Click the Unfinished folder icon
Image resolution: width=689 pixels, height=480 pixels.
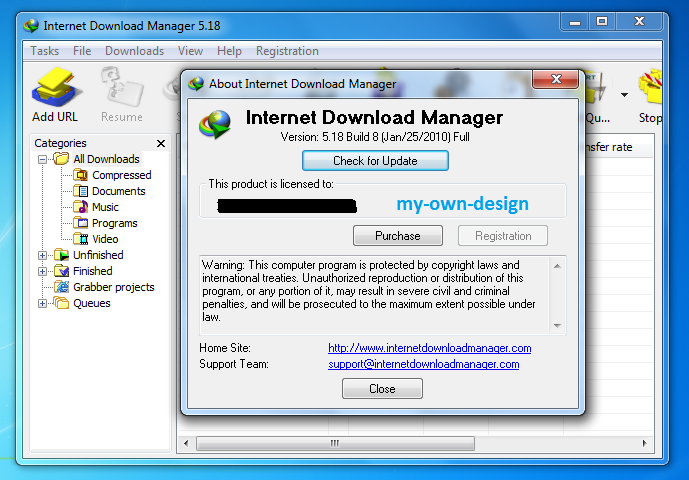(x=62, y=255)
